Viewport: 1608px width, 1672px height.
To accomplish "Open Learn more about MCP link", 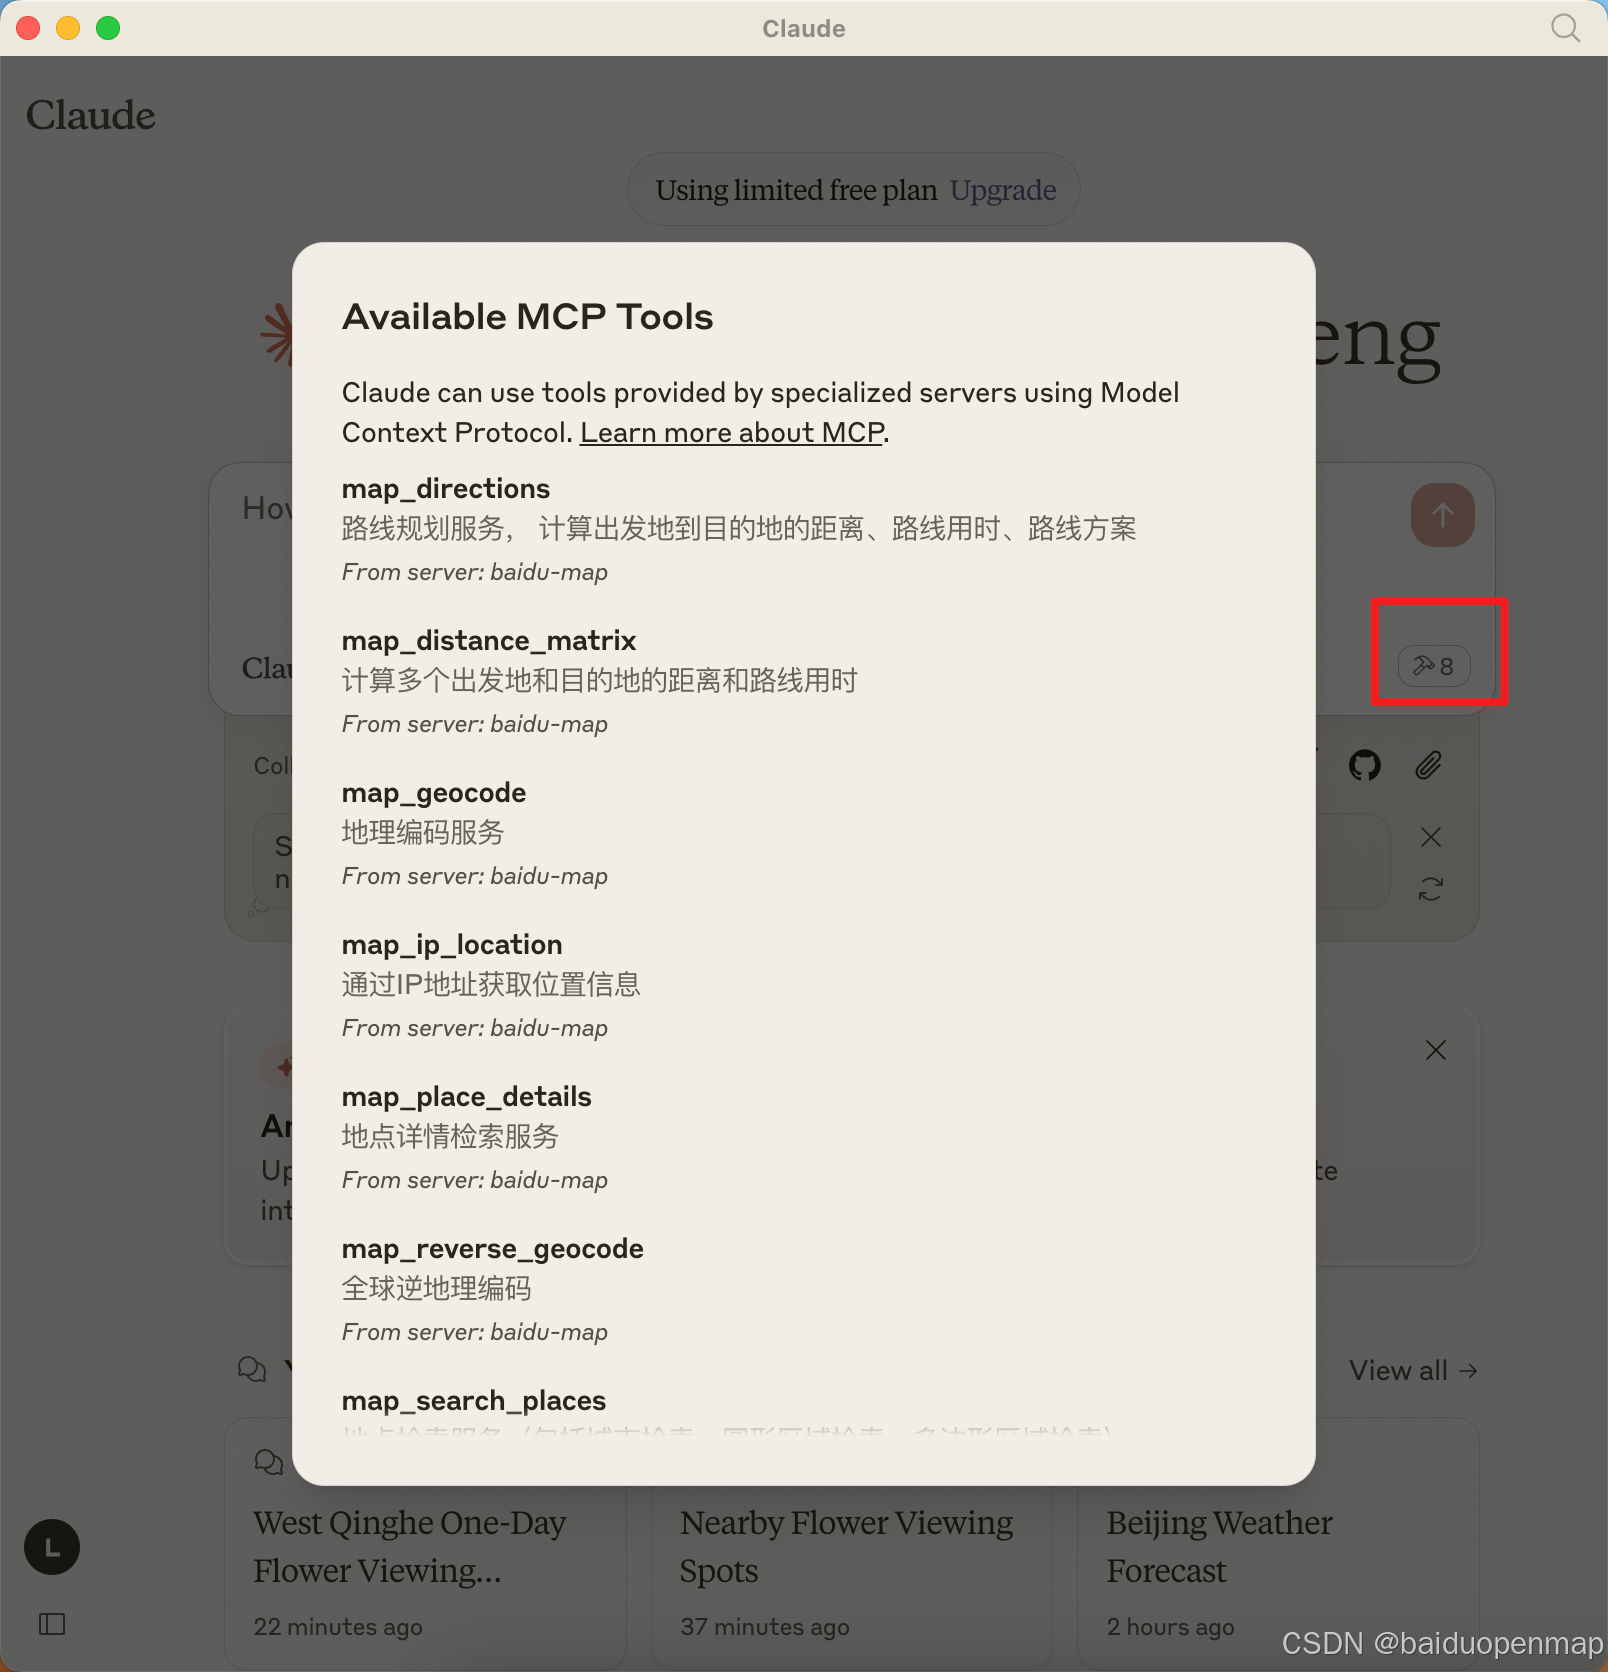I will pos(733,432).
